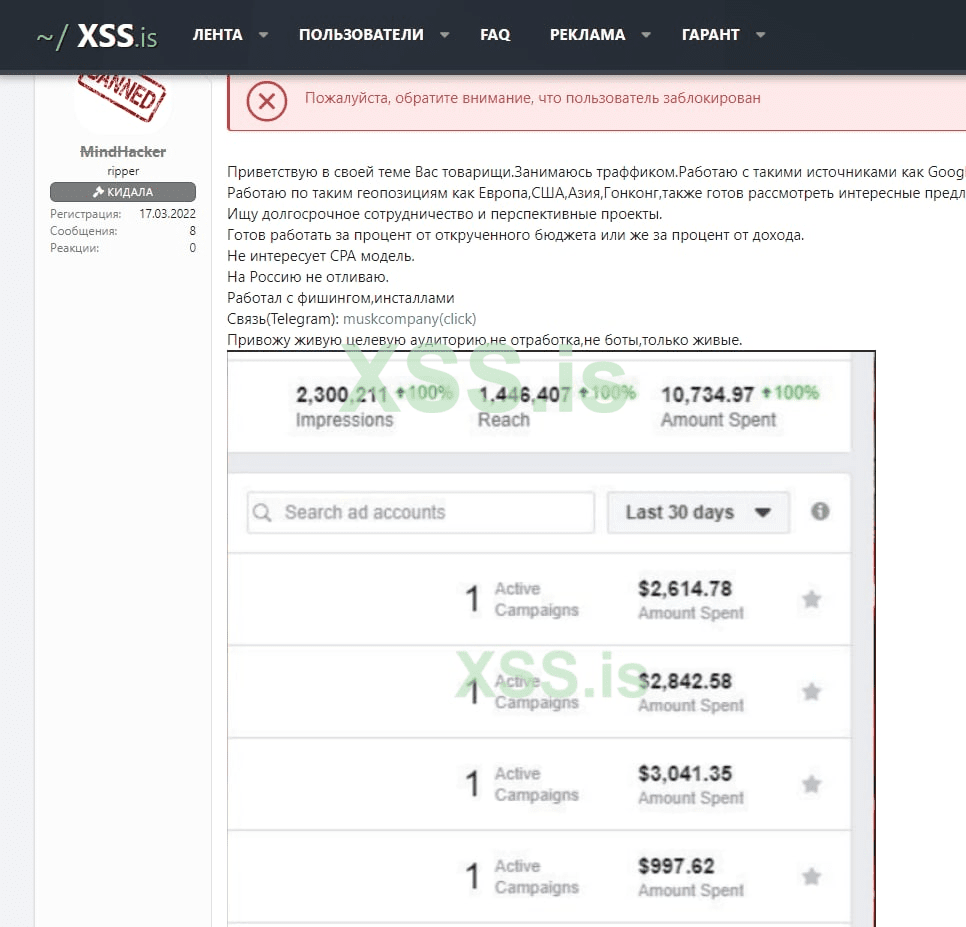This screenshot has width=966, height=927.
Task: Click the info icon beside Last 30 days
Action: 820,511
